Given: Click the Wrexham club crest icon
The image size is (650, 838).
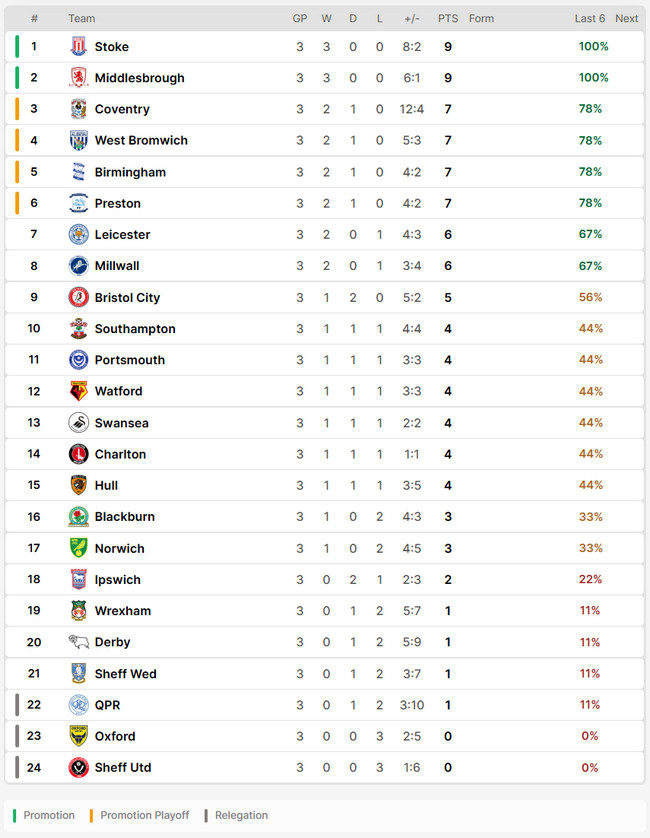Looking at the screenshot, I should (x=78, y=611).
